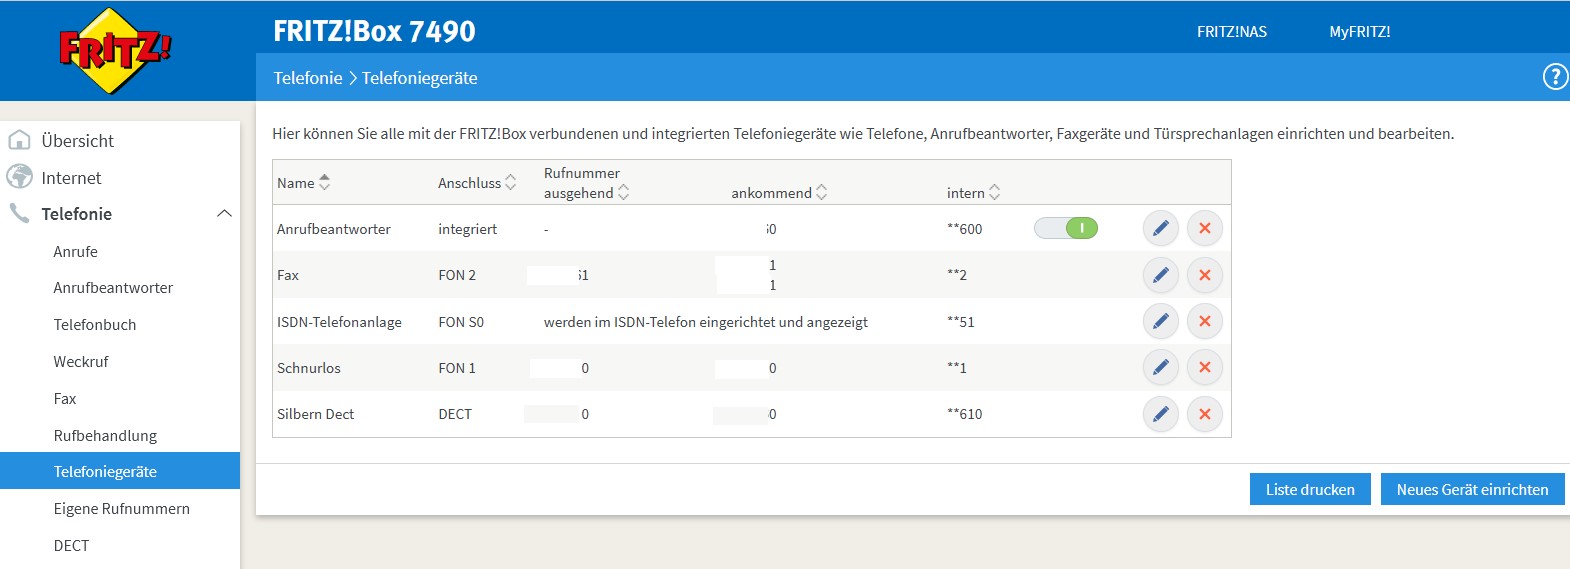1570x569 pixels.
Task: Click the Liste drucken button
Action: click(1310, 489)
